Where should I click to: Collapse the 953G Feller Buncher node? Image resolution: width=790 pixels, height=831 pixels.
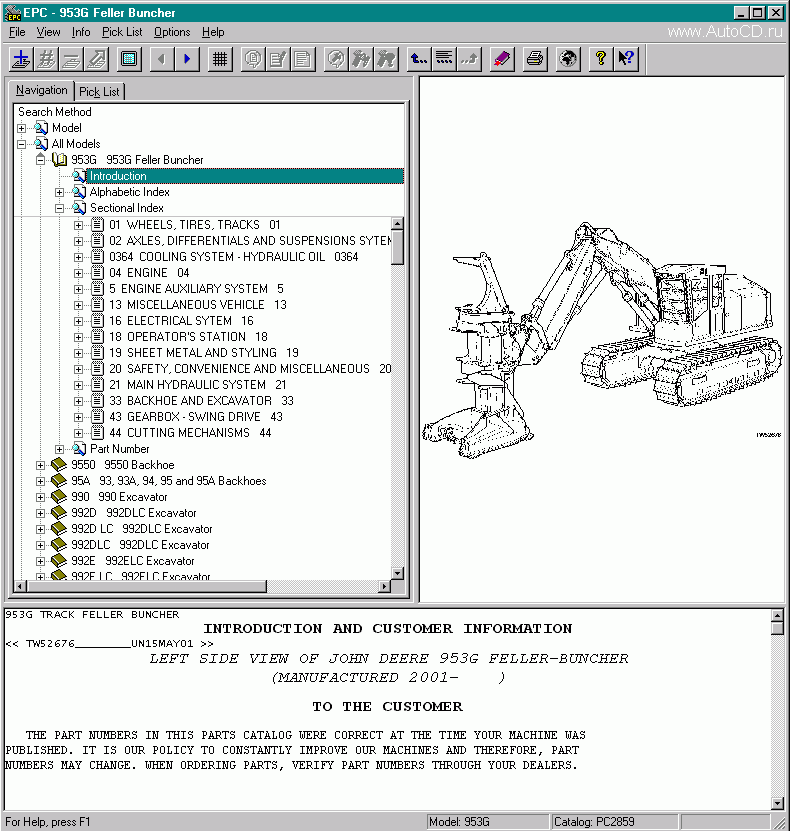point(40,160)
